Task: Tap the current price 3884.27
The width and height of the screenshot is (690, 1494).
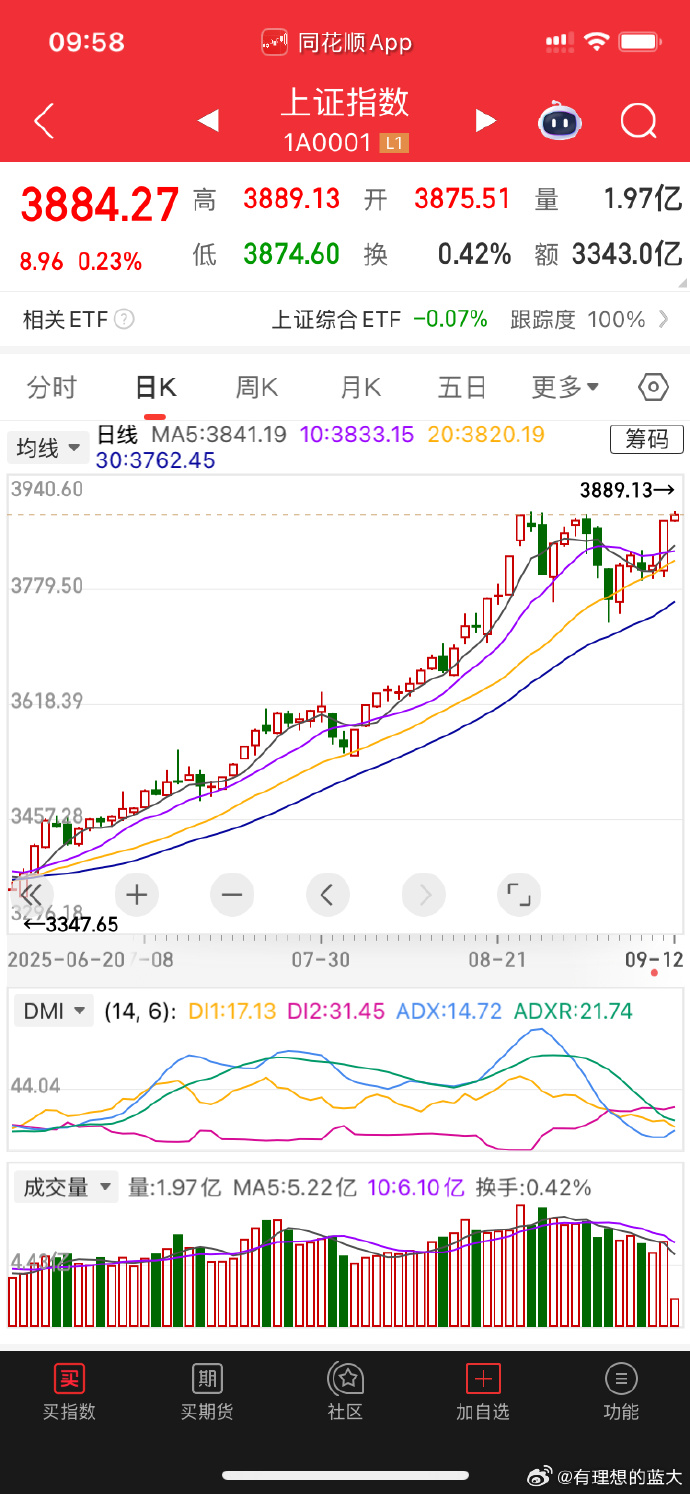Action: (x=100, y=205)
